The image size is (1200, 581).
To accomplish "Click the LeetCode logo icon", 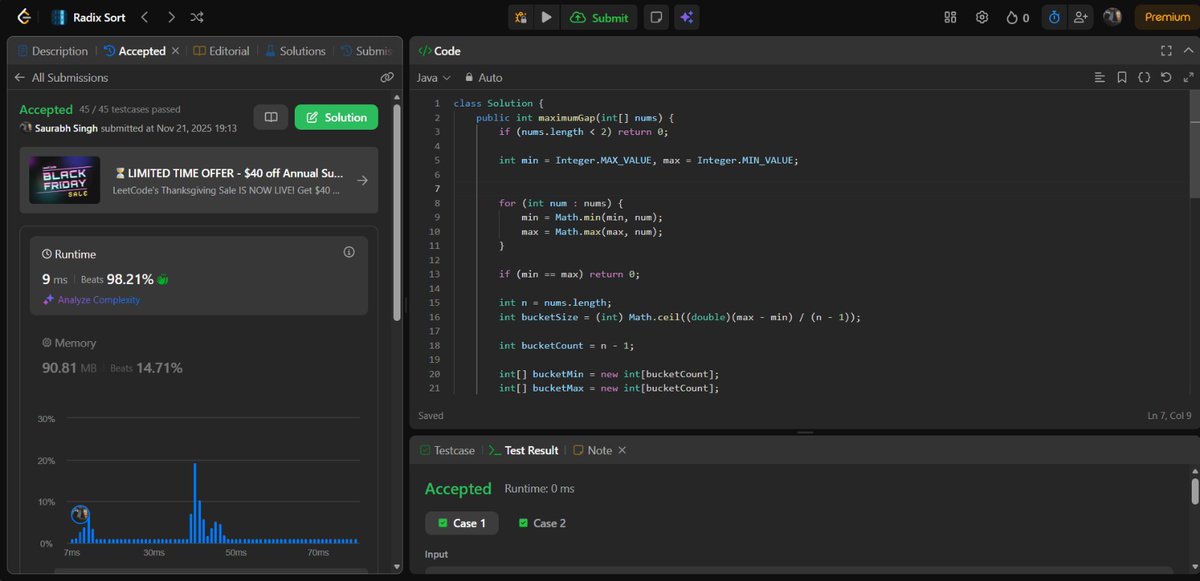I will point(22,17).
